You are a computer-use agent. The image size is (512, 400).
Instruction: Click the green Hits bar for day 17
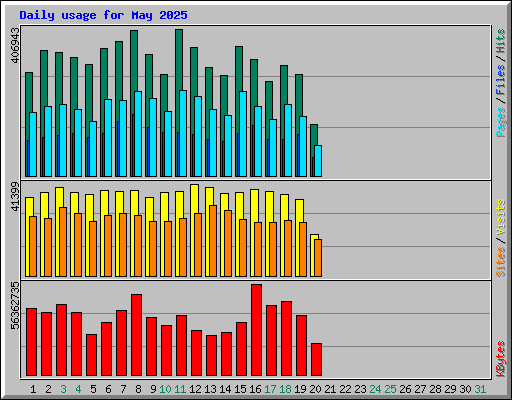pos(269,100)
